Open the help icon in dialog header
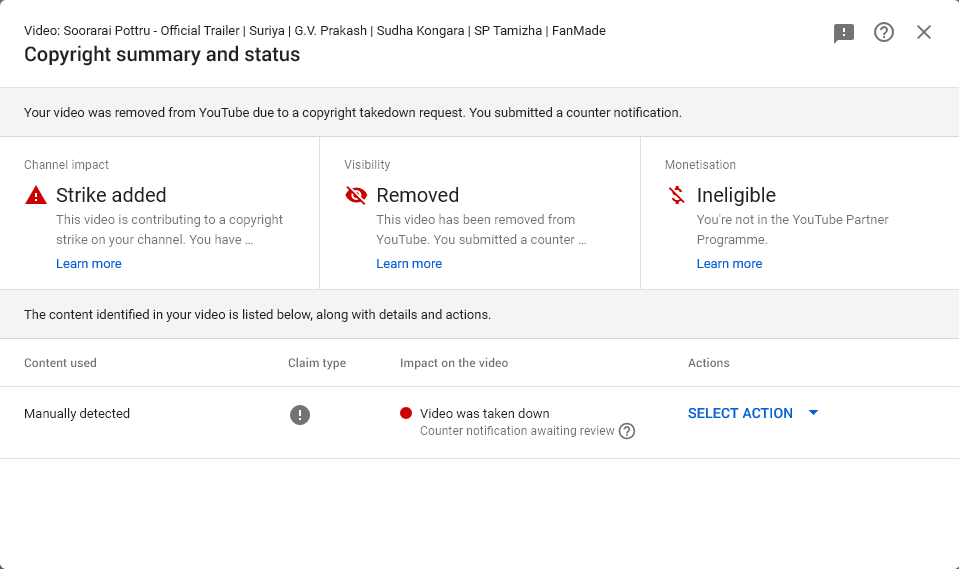The width and height of the screenshot is (959, 569). 884,32
